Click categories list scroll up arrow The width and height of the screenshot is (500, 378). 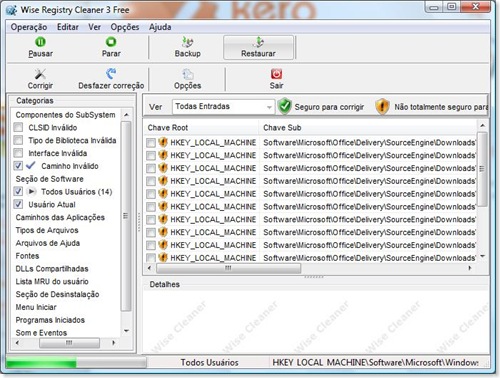[x=126, y=115]
